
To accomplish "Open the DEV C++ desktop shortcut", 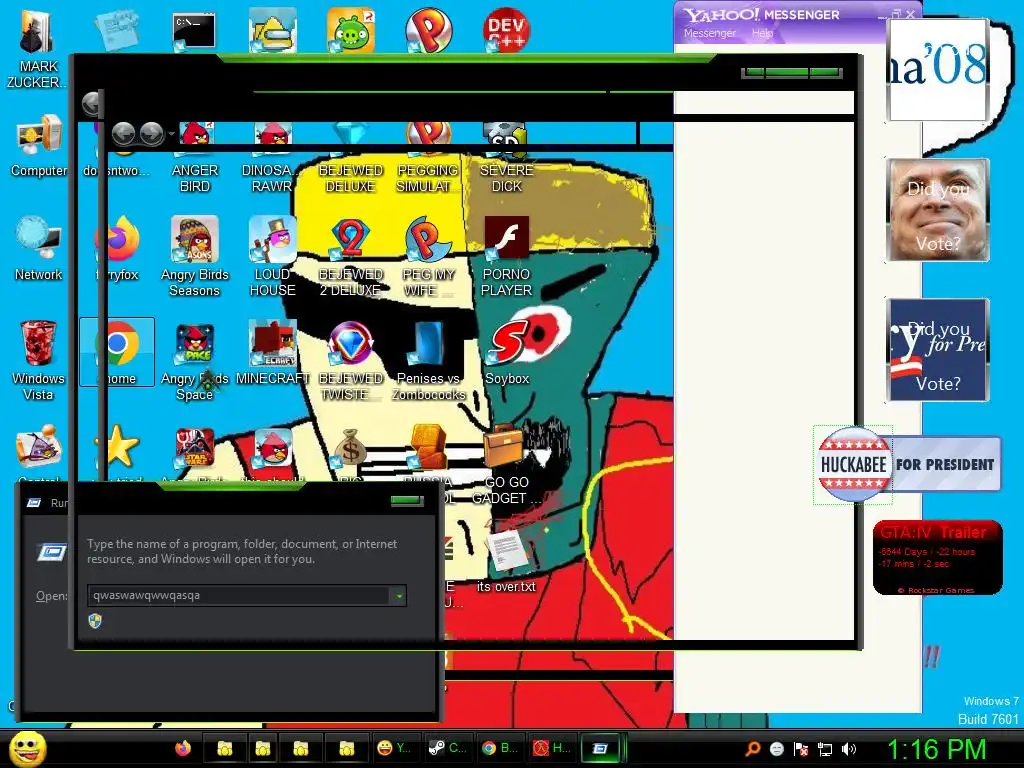I will 506,31.
